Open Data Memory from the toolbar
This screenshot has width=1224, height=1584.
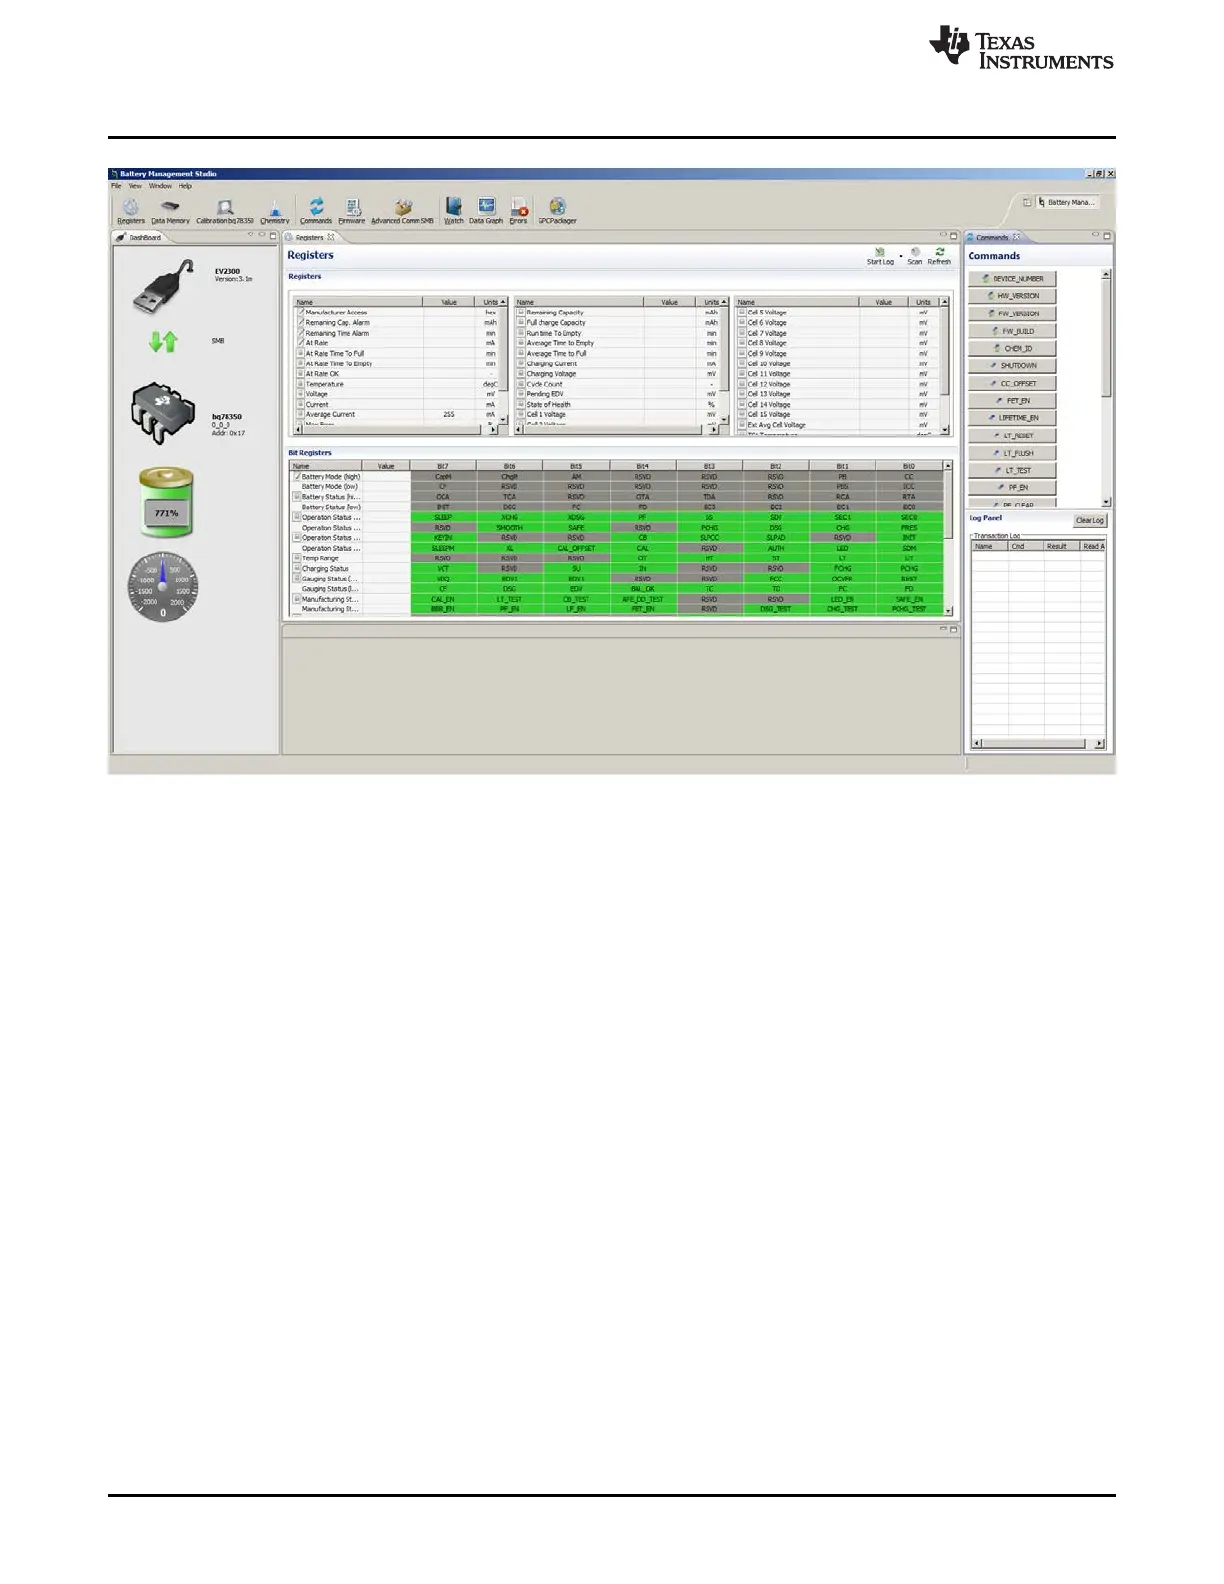(170, 211)
